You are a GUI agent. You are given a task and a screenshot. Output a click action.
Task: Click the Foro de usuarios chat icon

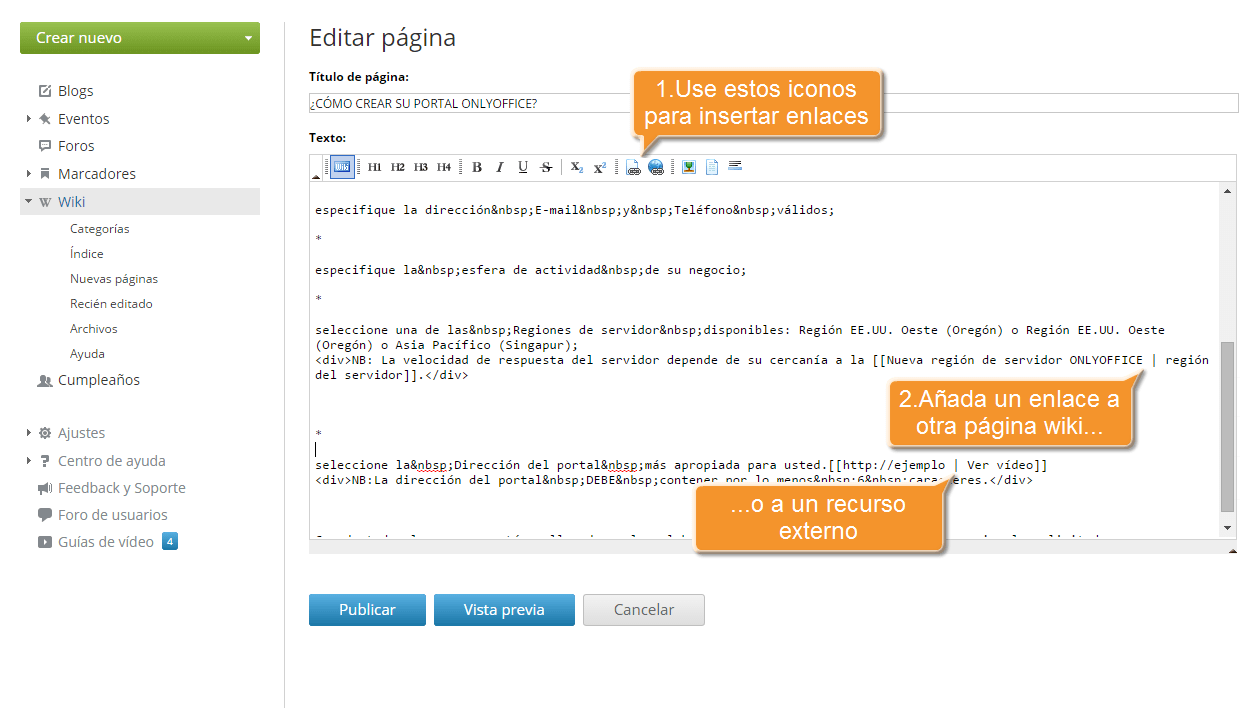coord(45,515)
